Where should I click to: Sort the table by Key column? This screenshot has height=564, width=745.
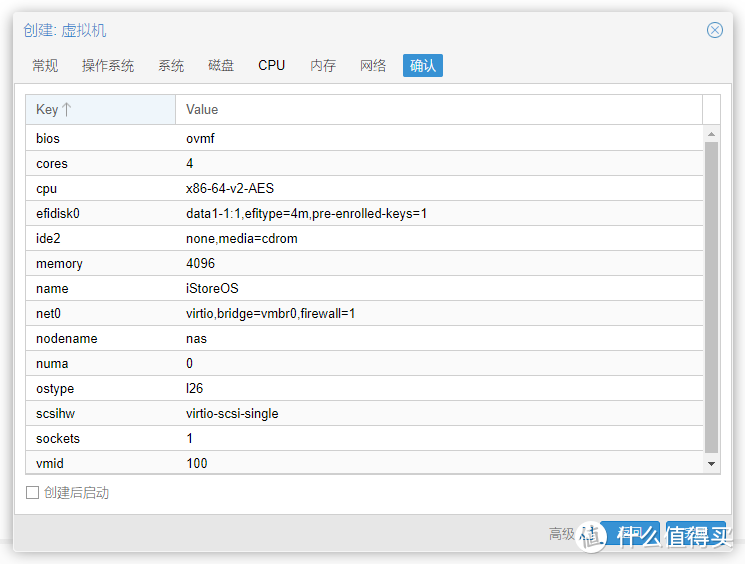(x=100, y=109)
